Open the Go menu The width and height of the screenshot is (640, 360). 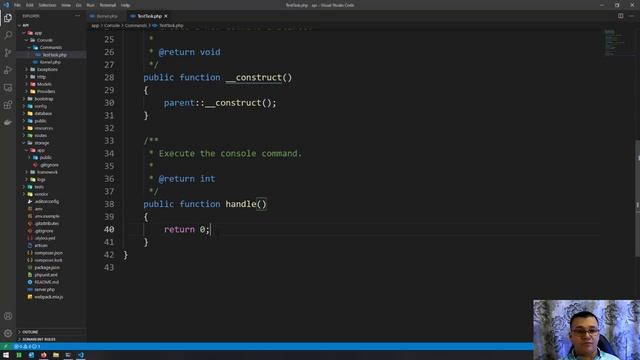pos(78,5)
